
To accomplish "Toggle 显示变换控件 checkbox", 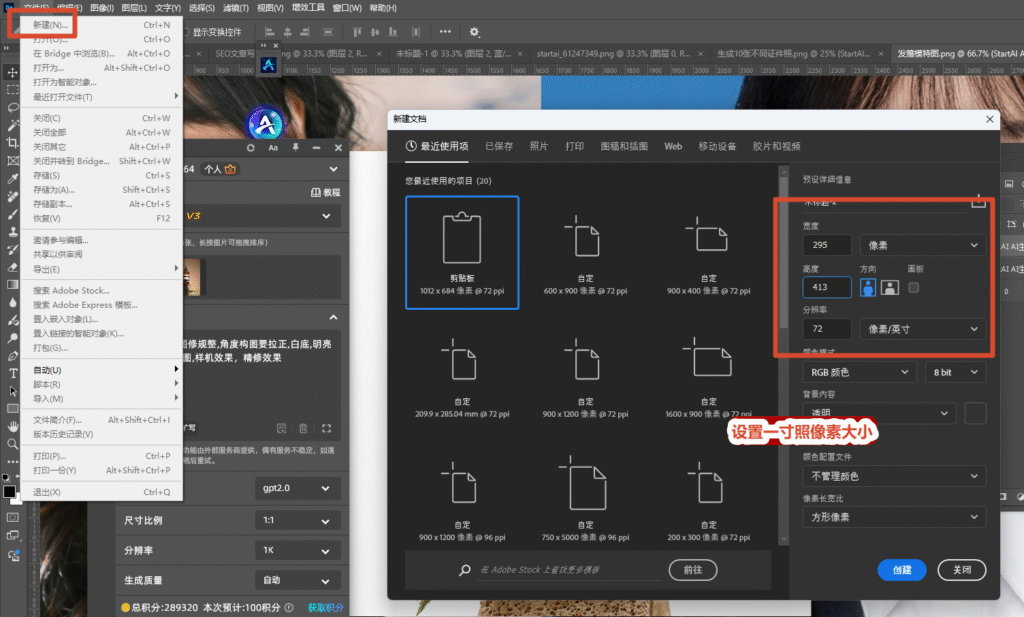I will (x=186, y=32).
